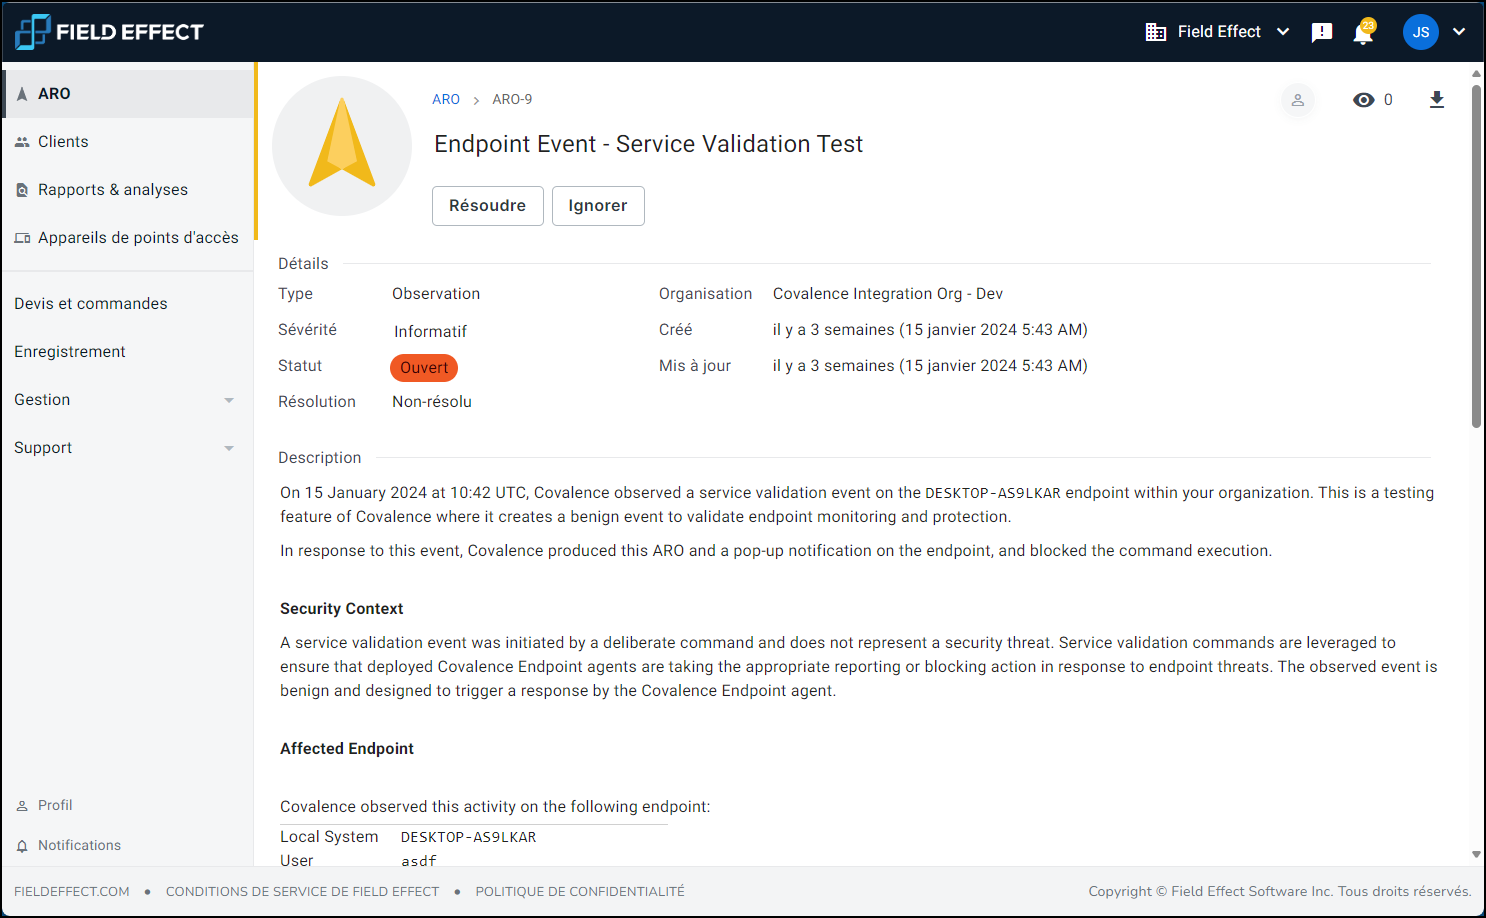Click the ARO breadcrumb link
The height and width of the screenshot is (918, 1486).
pyautogui.click(x=446, y=100)
